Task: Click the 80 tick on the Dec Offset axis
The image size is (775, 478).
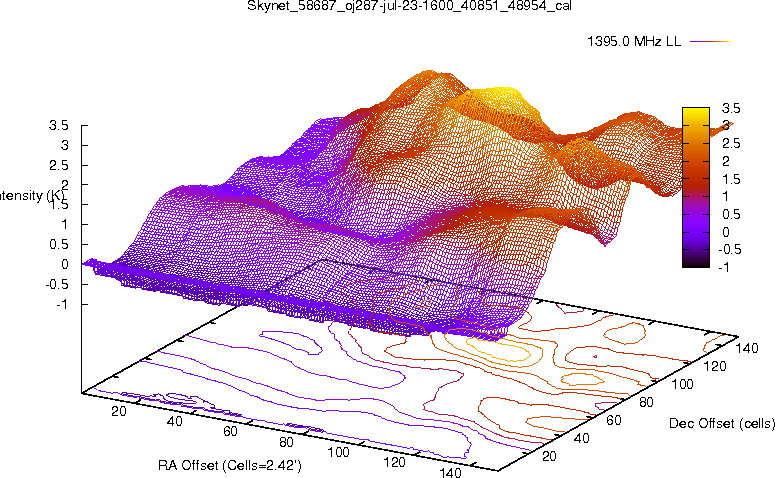Action: click(646, 402)
